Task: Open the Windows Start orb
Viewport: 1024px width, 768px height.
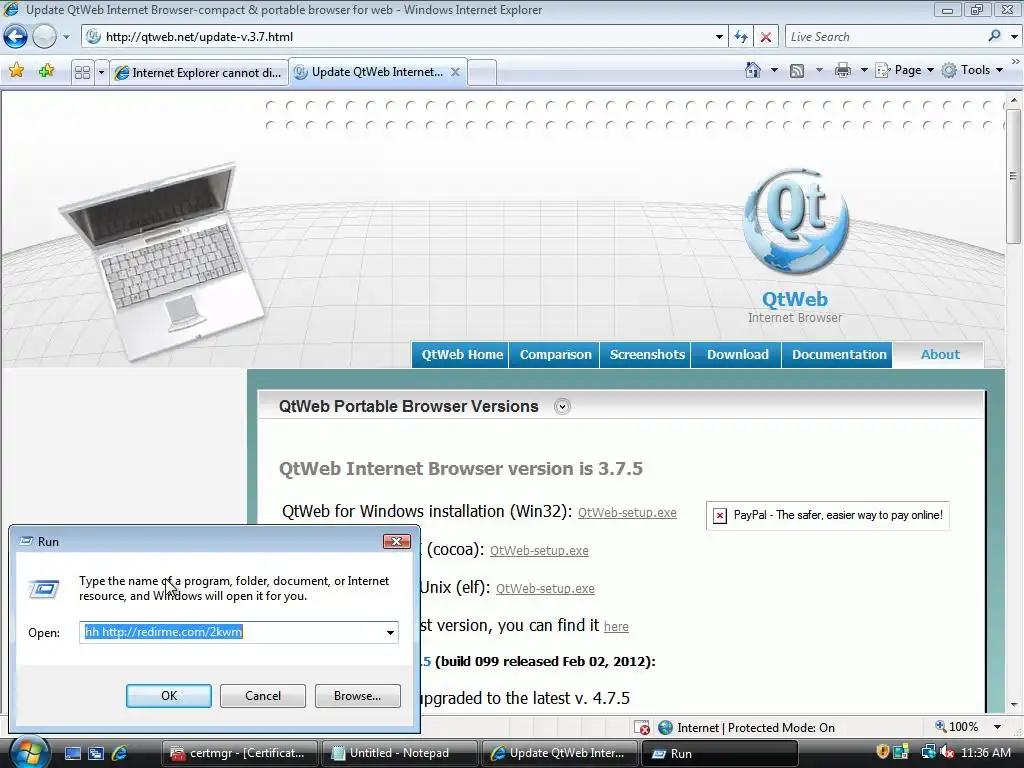Action: 29,752
